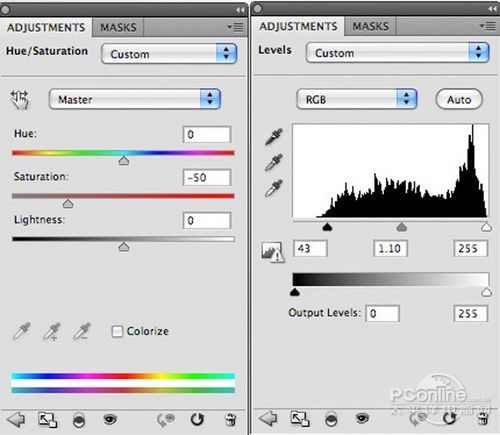Click the reset arrow in Hue/Saturation panel
500x435 pixels.
(x=197, y=420)
